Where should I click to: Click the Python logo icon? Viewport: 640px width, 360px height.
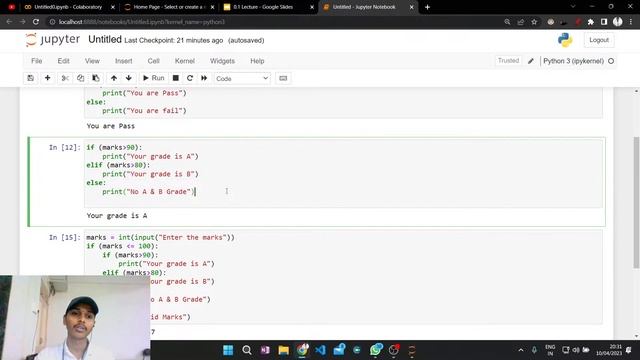[x=565, y=40]
